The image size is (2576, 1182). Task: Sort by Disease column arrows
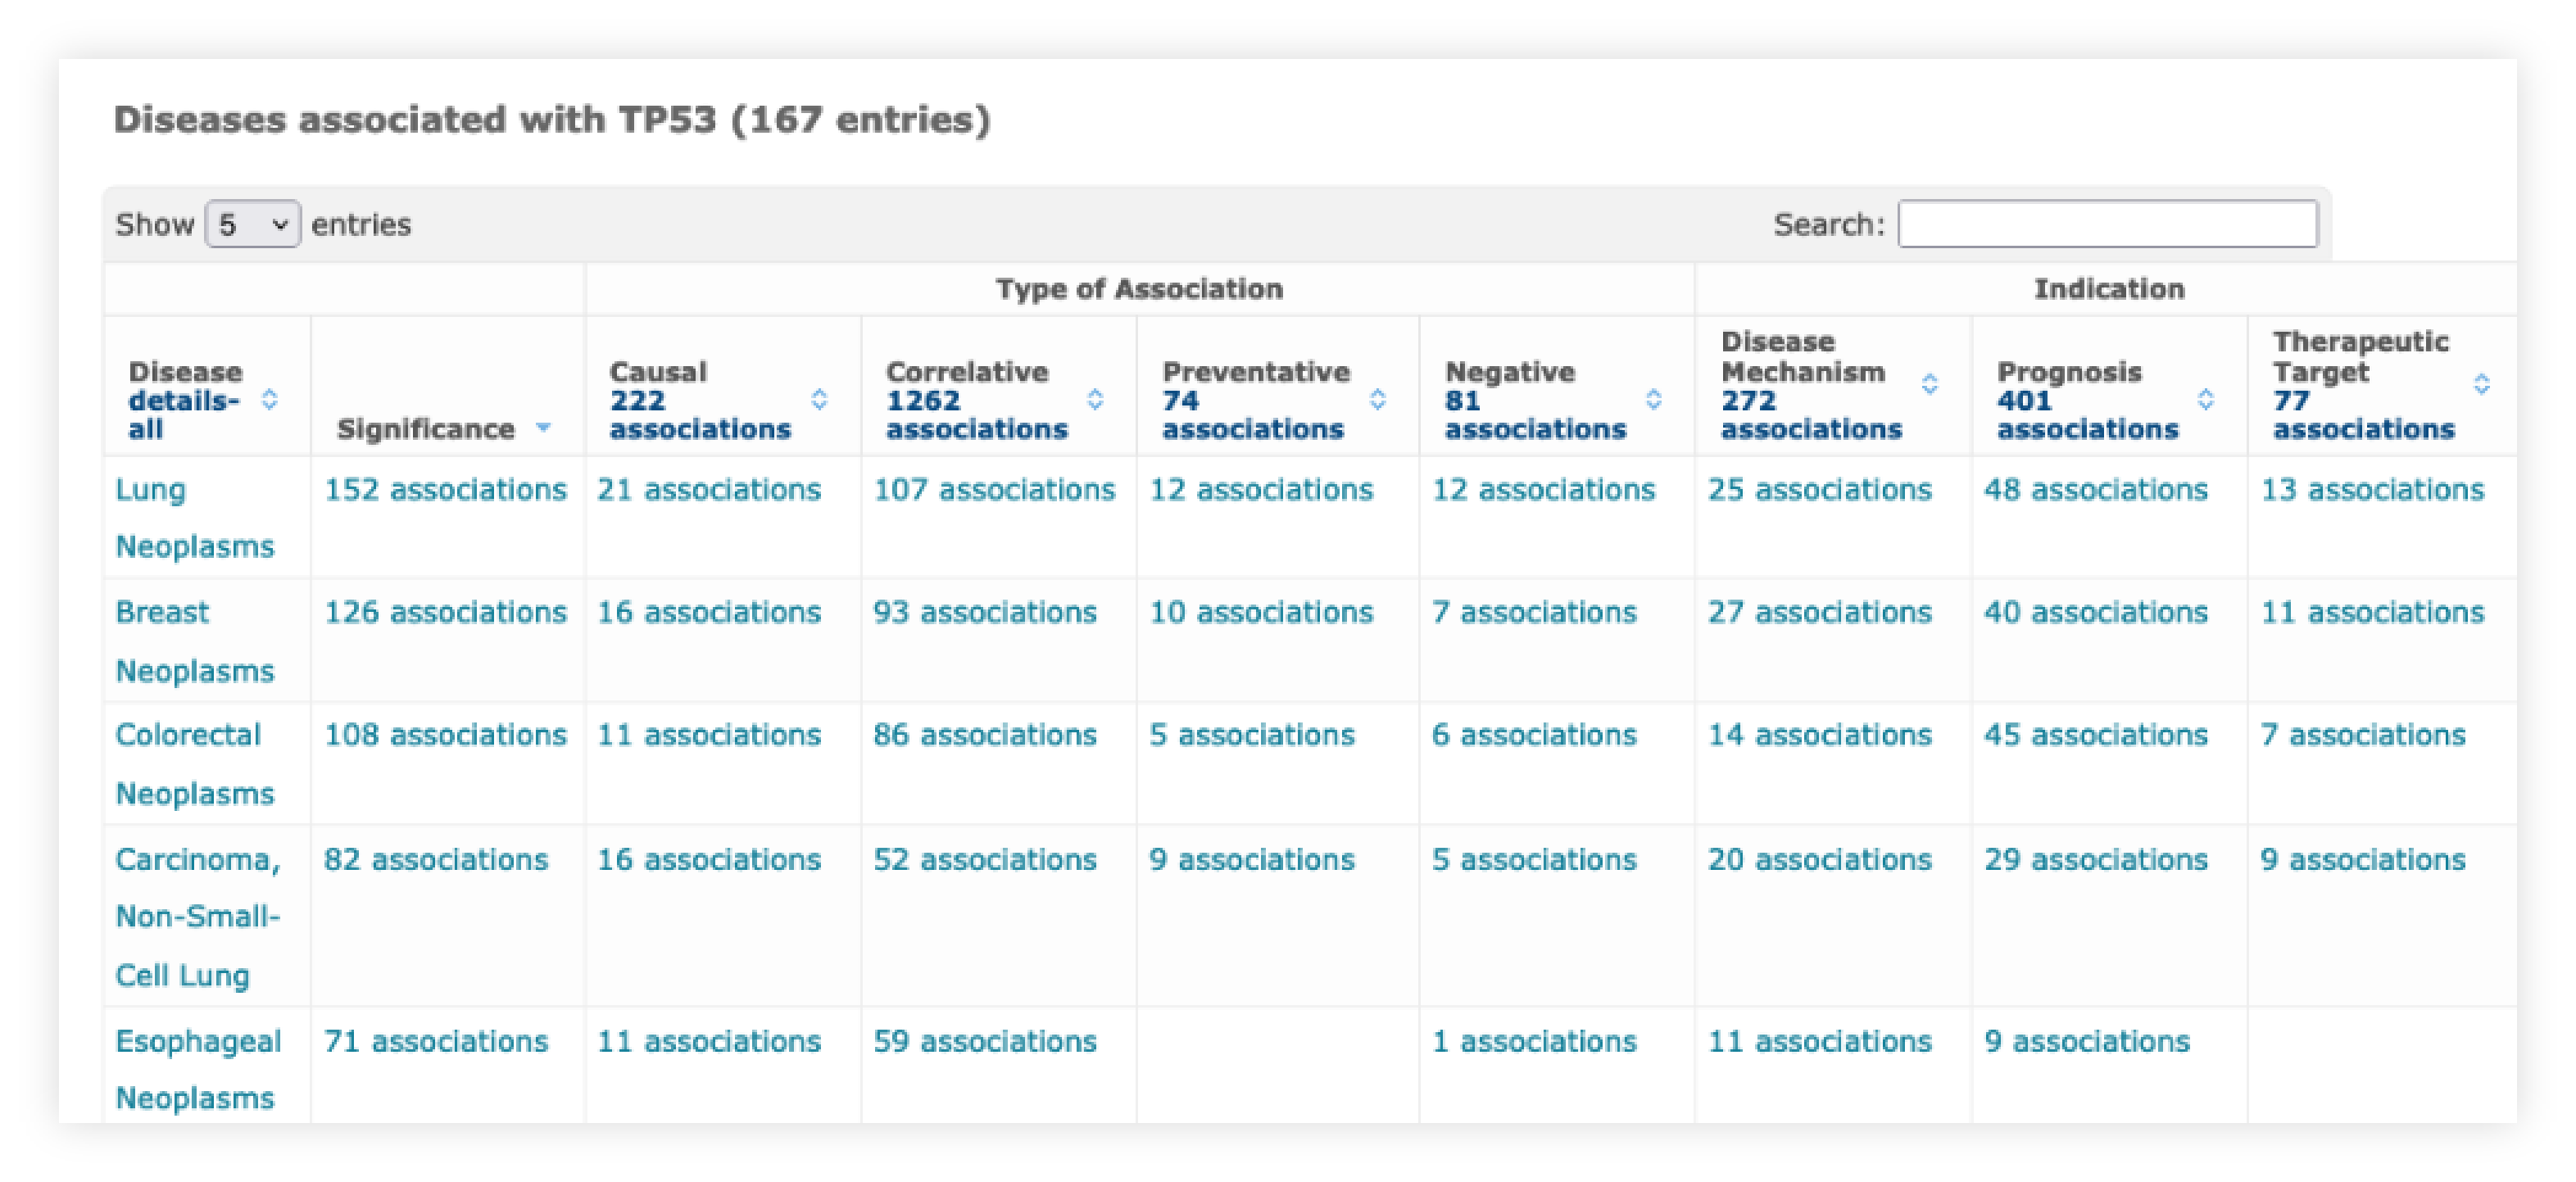[x=269, y=400]
